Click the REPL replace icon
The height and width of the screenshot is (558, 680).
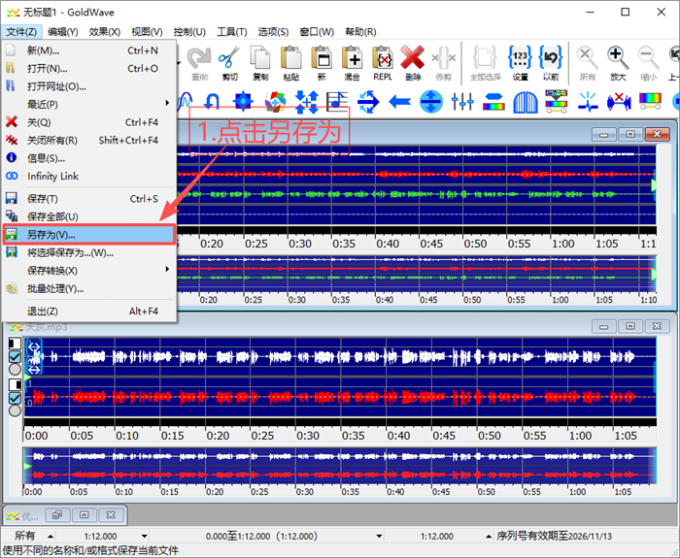(382, 63)
